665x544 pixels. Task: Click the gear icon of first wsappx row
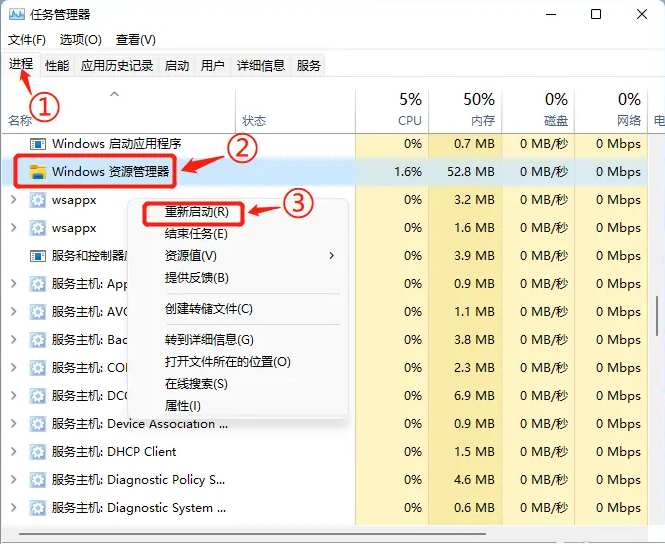[38, 200]
